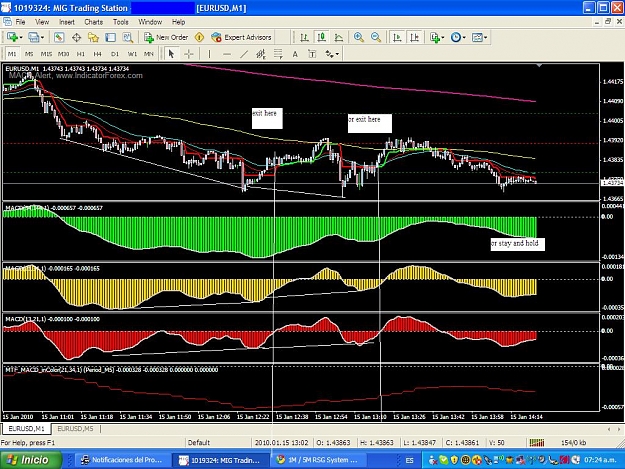Expand the Arrows objects dropdown
Image resolution: width=625 pixels, height=469 pixels.
[x=337, y=54]
